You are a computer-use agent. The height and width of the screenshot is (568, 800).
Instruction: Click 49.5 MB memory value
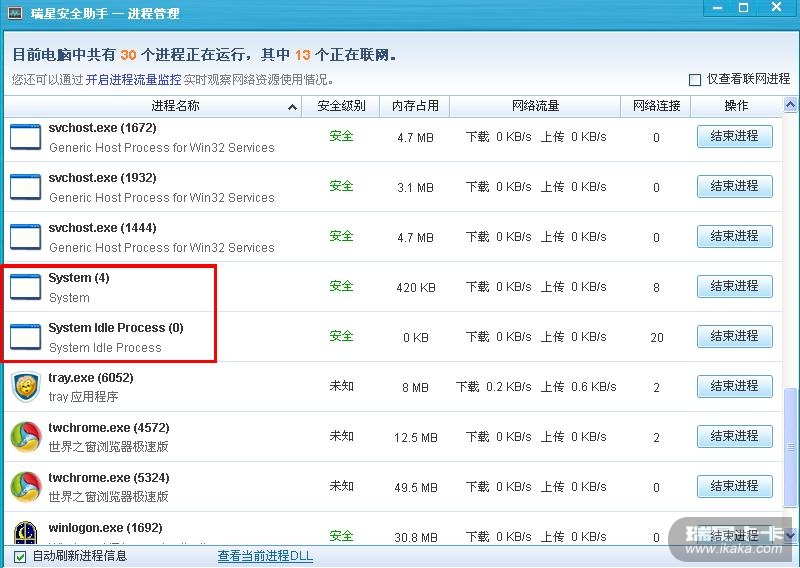pyautogui.click(x=416, y=488)
